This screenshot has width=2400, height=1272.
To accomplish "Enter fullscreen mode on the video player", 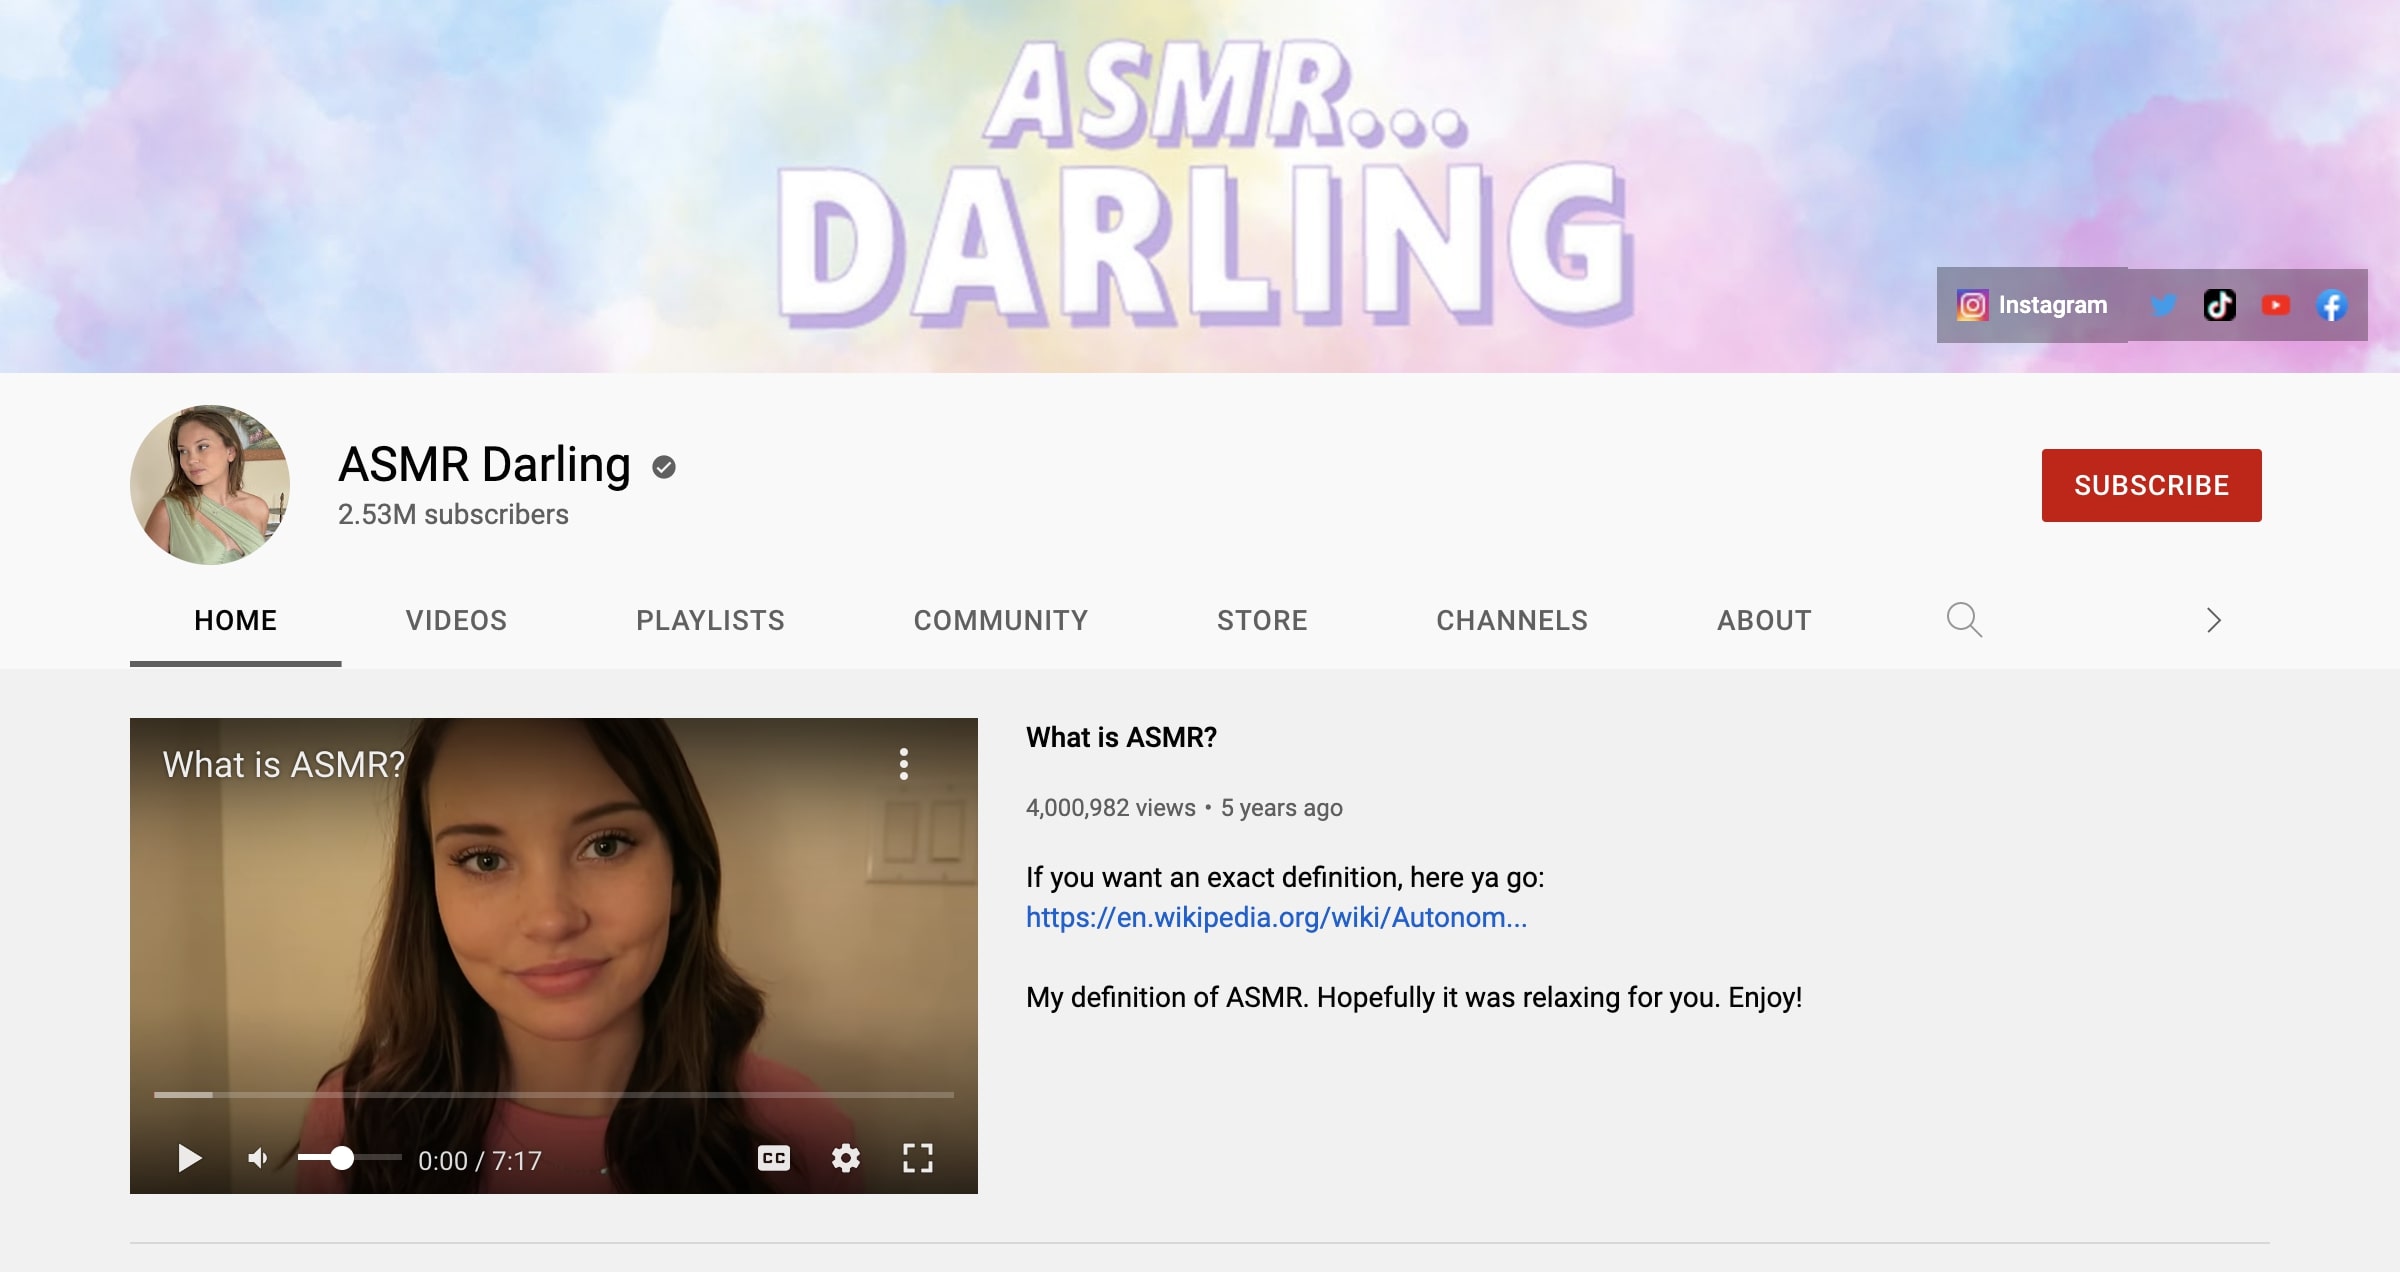I will coord(919,1158).
